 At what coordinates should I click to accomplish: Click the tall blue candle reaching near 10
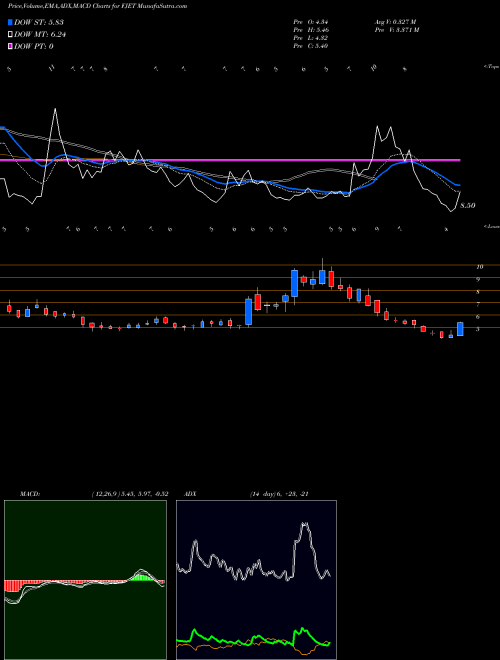(295, 284)
